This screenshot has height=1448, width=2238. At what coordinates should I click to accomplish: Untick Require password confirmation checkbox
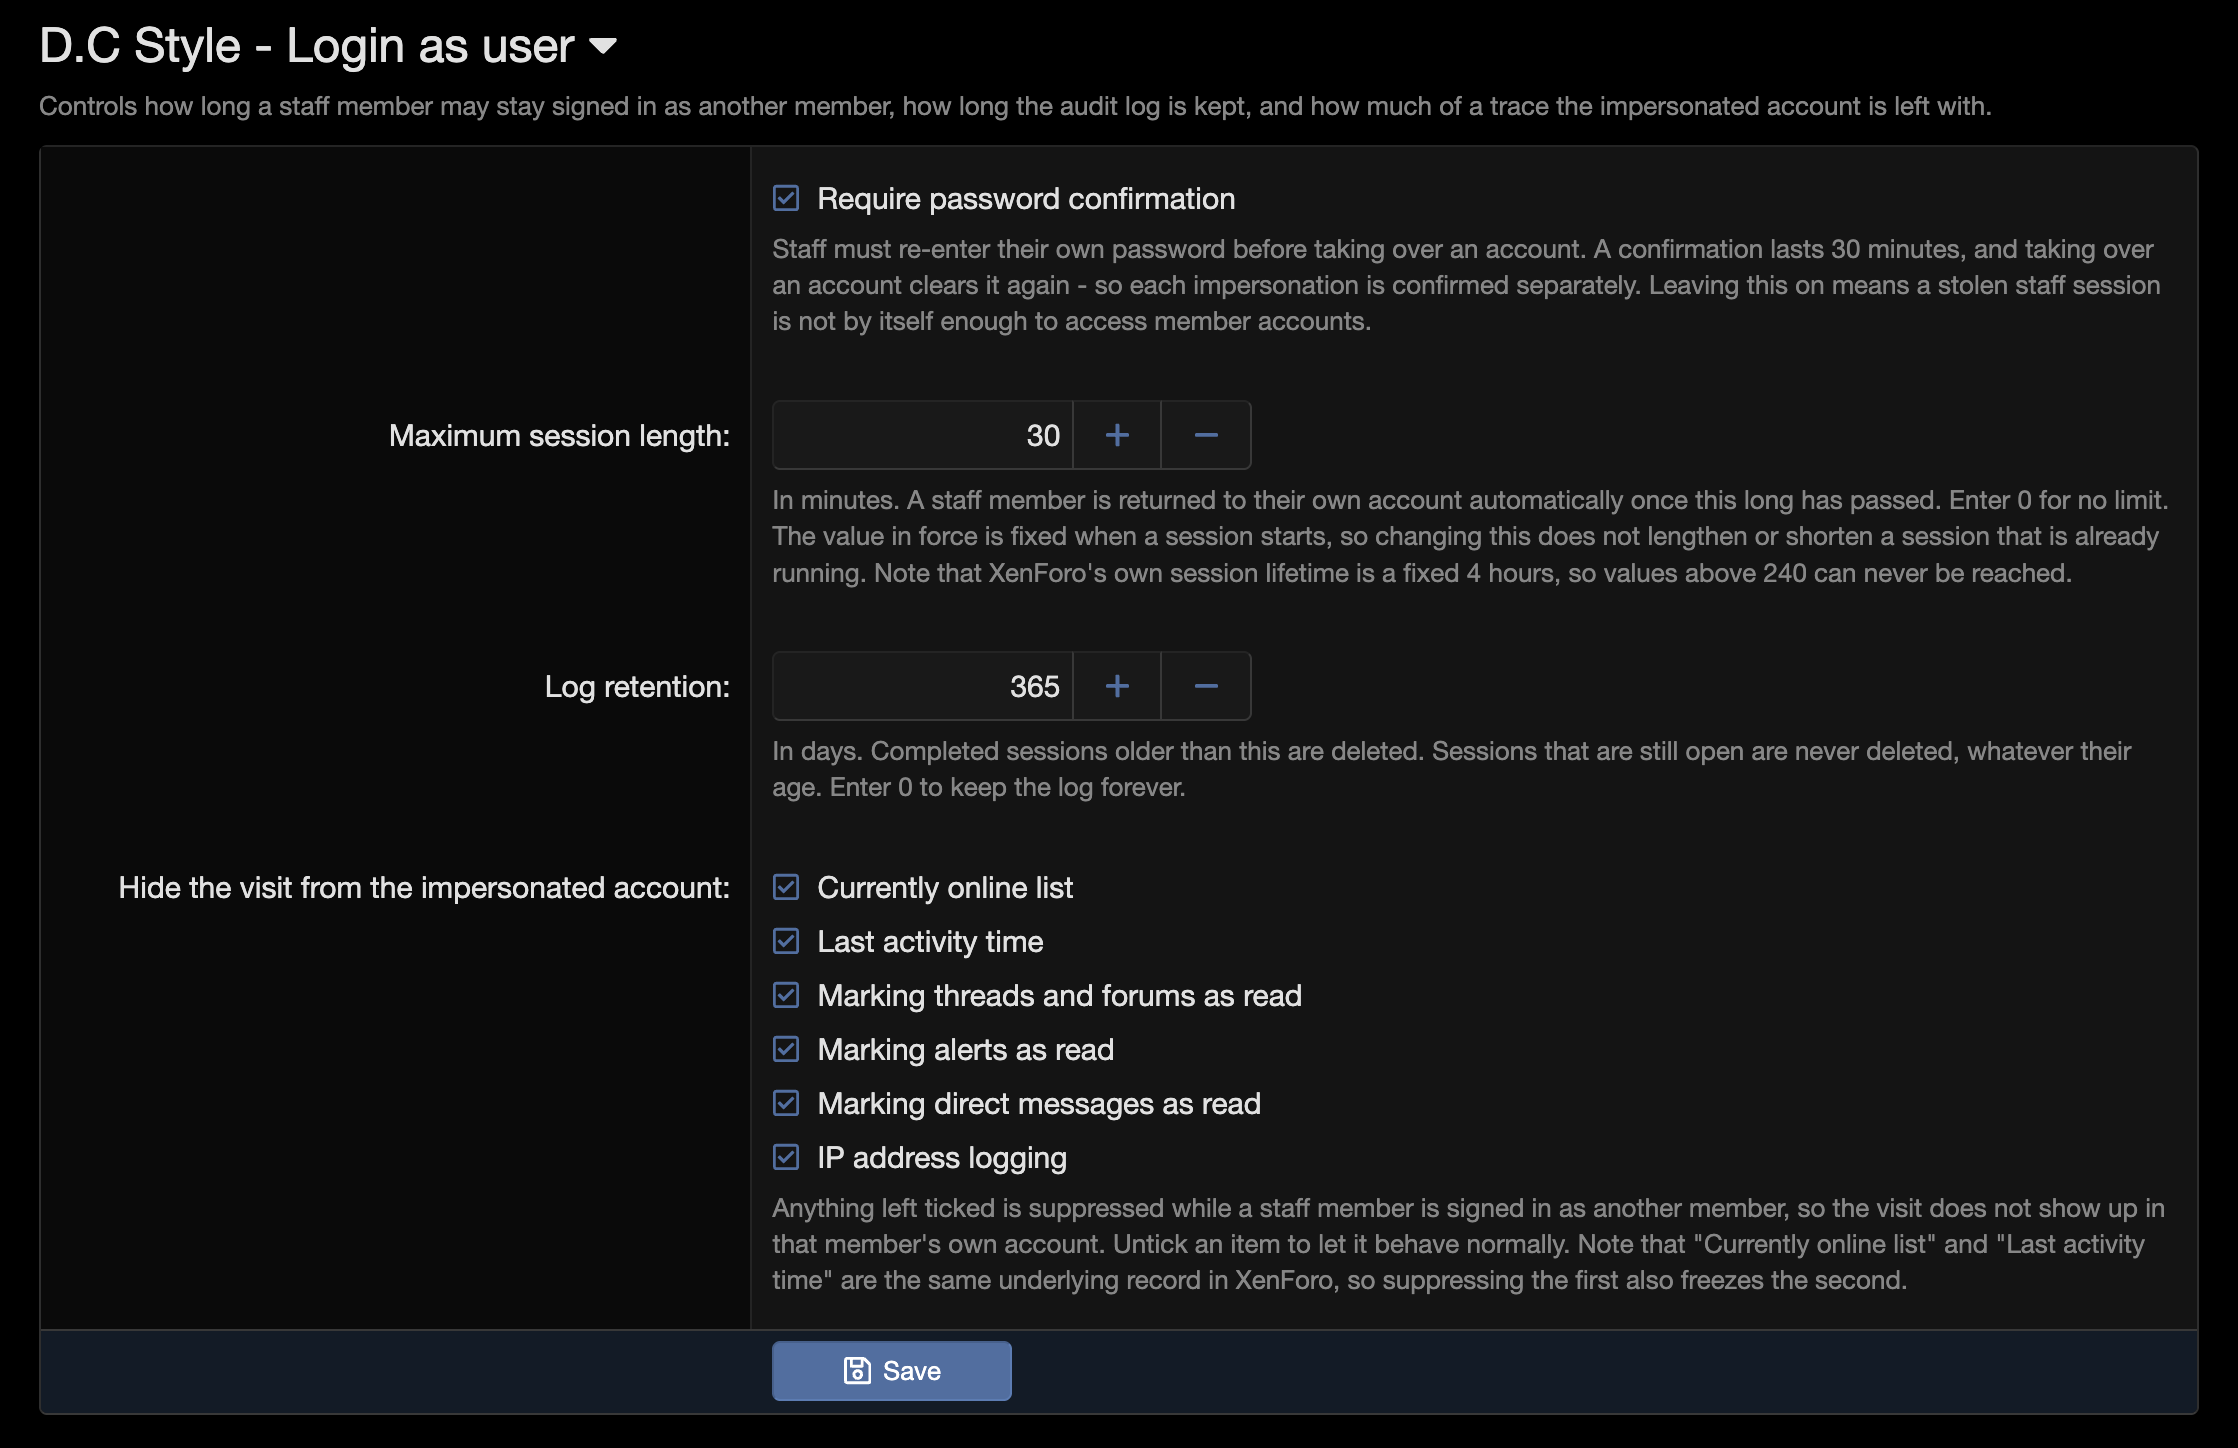pyautogui.click(x=786, y=198)
